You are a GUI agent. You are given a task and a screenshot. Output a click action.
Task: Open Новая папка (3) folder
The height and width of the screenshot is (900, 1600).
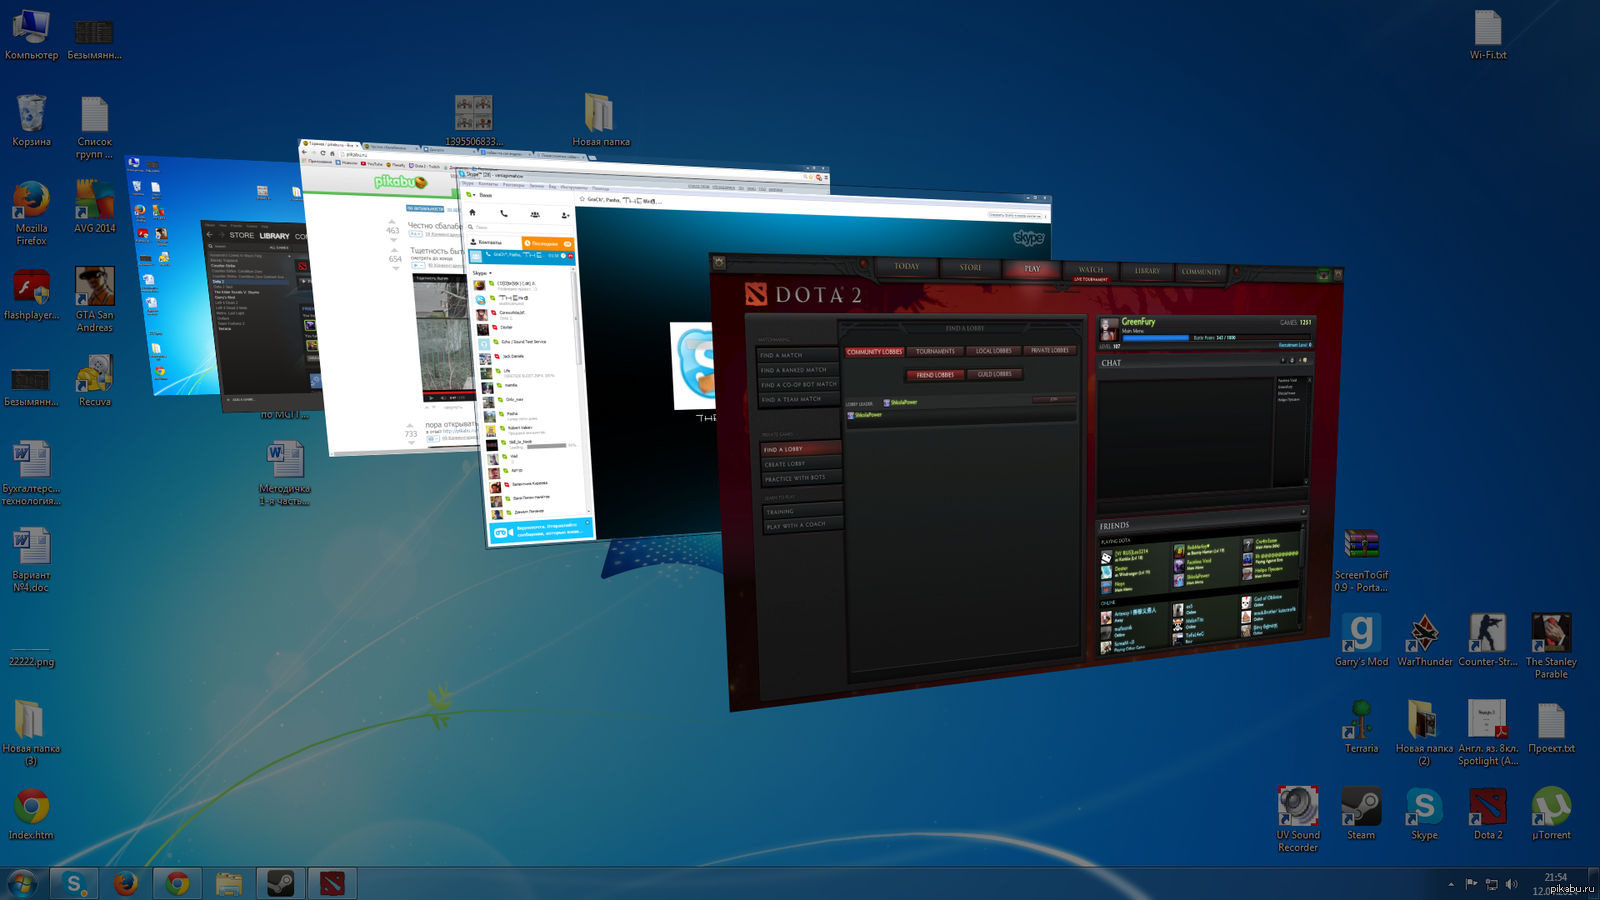tap(31, 734)
